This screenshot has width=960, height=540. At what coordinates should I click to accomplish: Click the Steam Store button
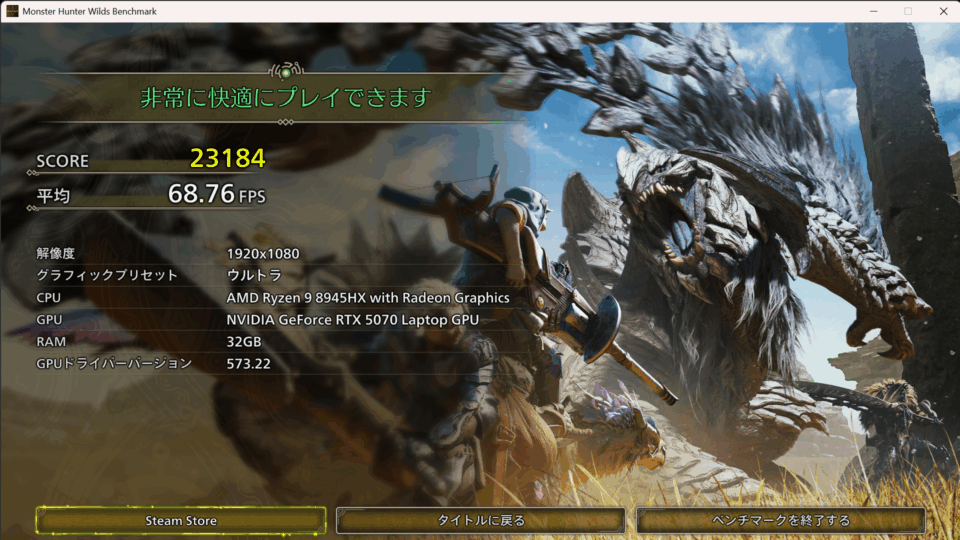(181, 520)
